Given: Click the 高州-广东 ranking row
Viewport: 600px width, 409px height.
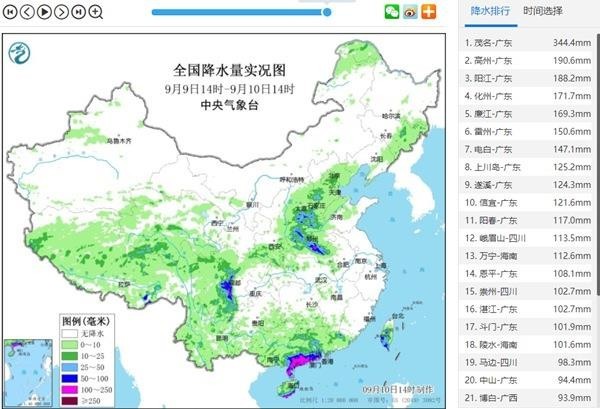Looking at the screenshot, I should click(528, 61).
